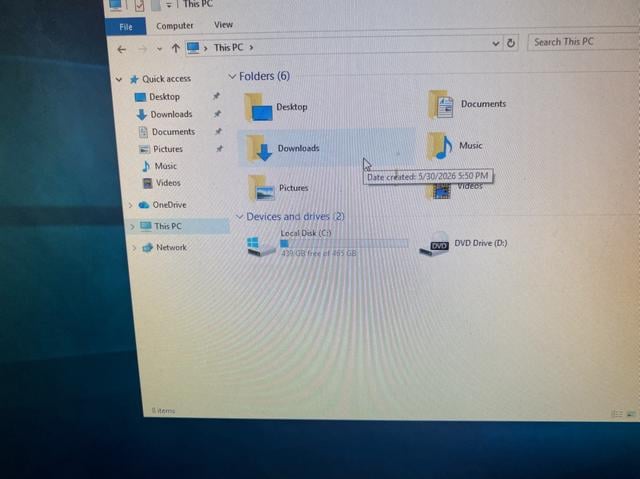Switch to details view in status bar
Image resolution: width=640 pixels, height=479 pixels.
coord(616,414)
